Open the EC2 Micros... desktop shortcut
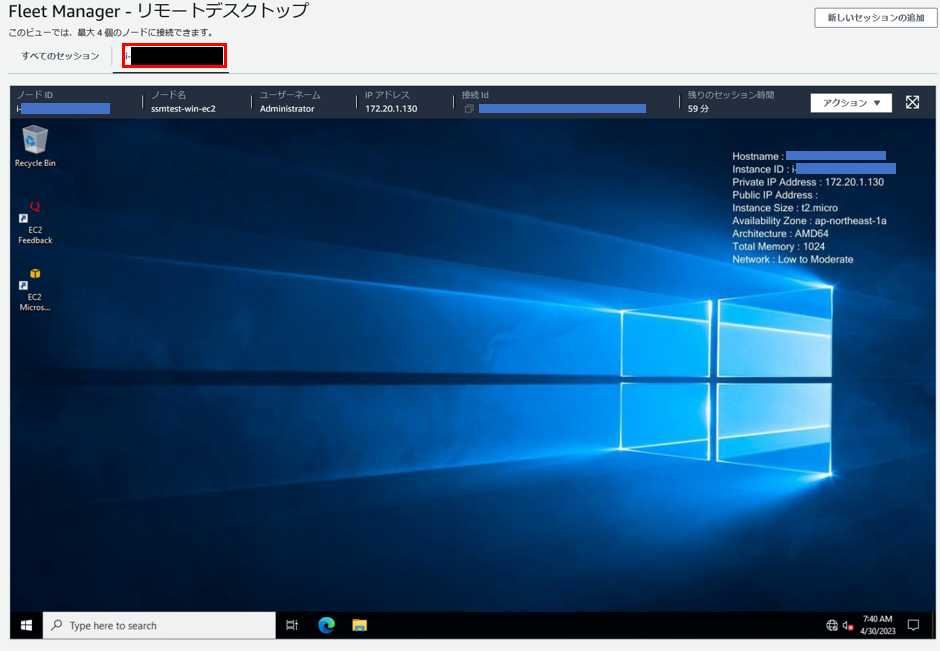This screenshot has width=940, height=651. pos(35,290)
